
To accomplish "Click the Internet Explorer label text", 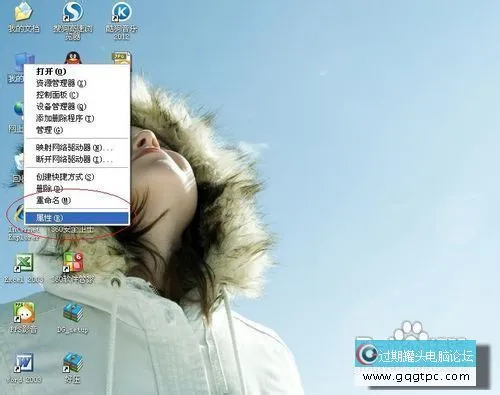I will (23, 234).
